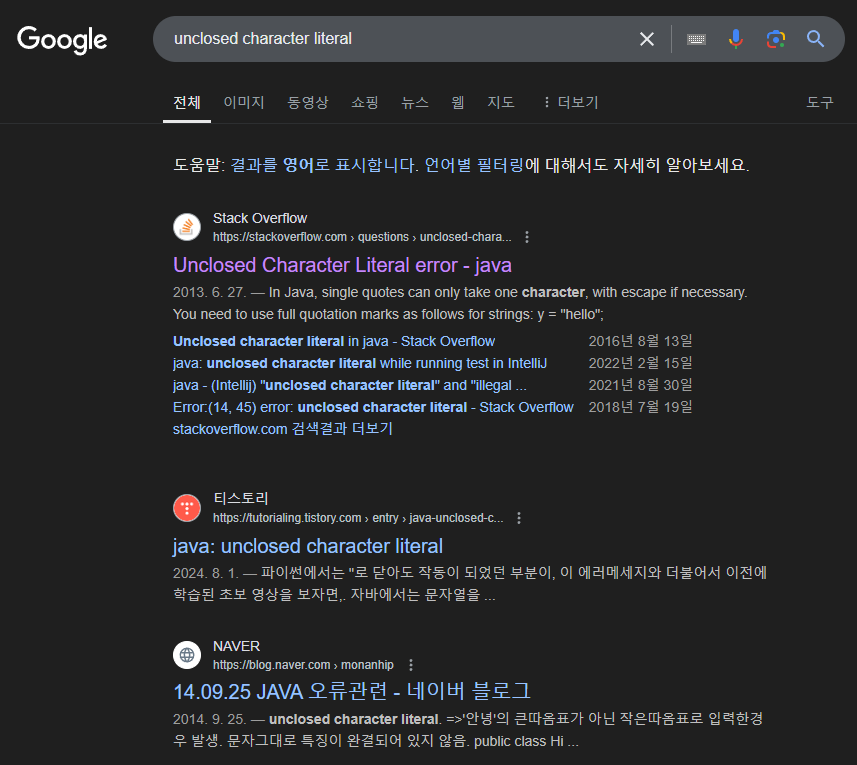Screen dimensions: 857x765
Task: Switch to the 웹 tab
Action: [x=458, y=102]
